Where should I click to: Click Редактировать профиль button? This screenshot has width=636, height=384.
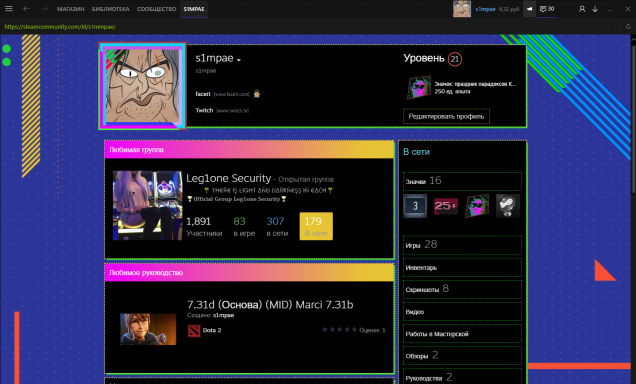pos(446,116)
